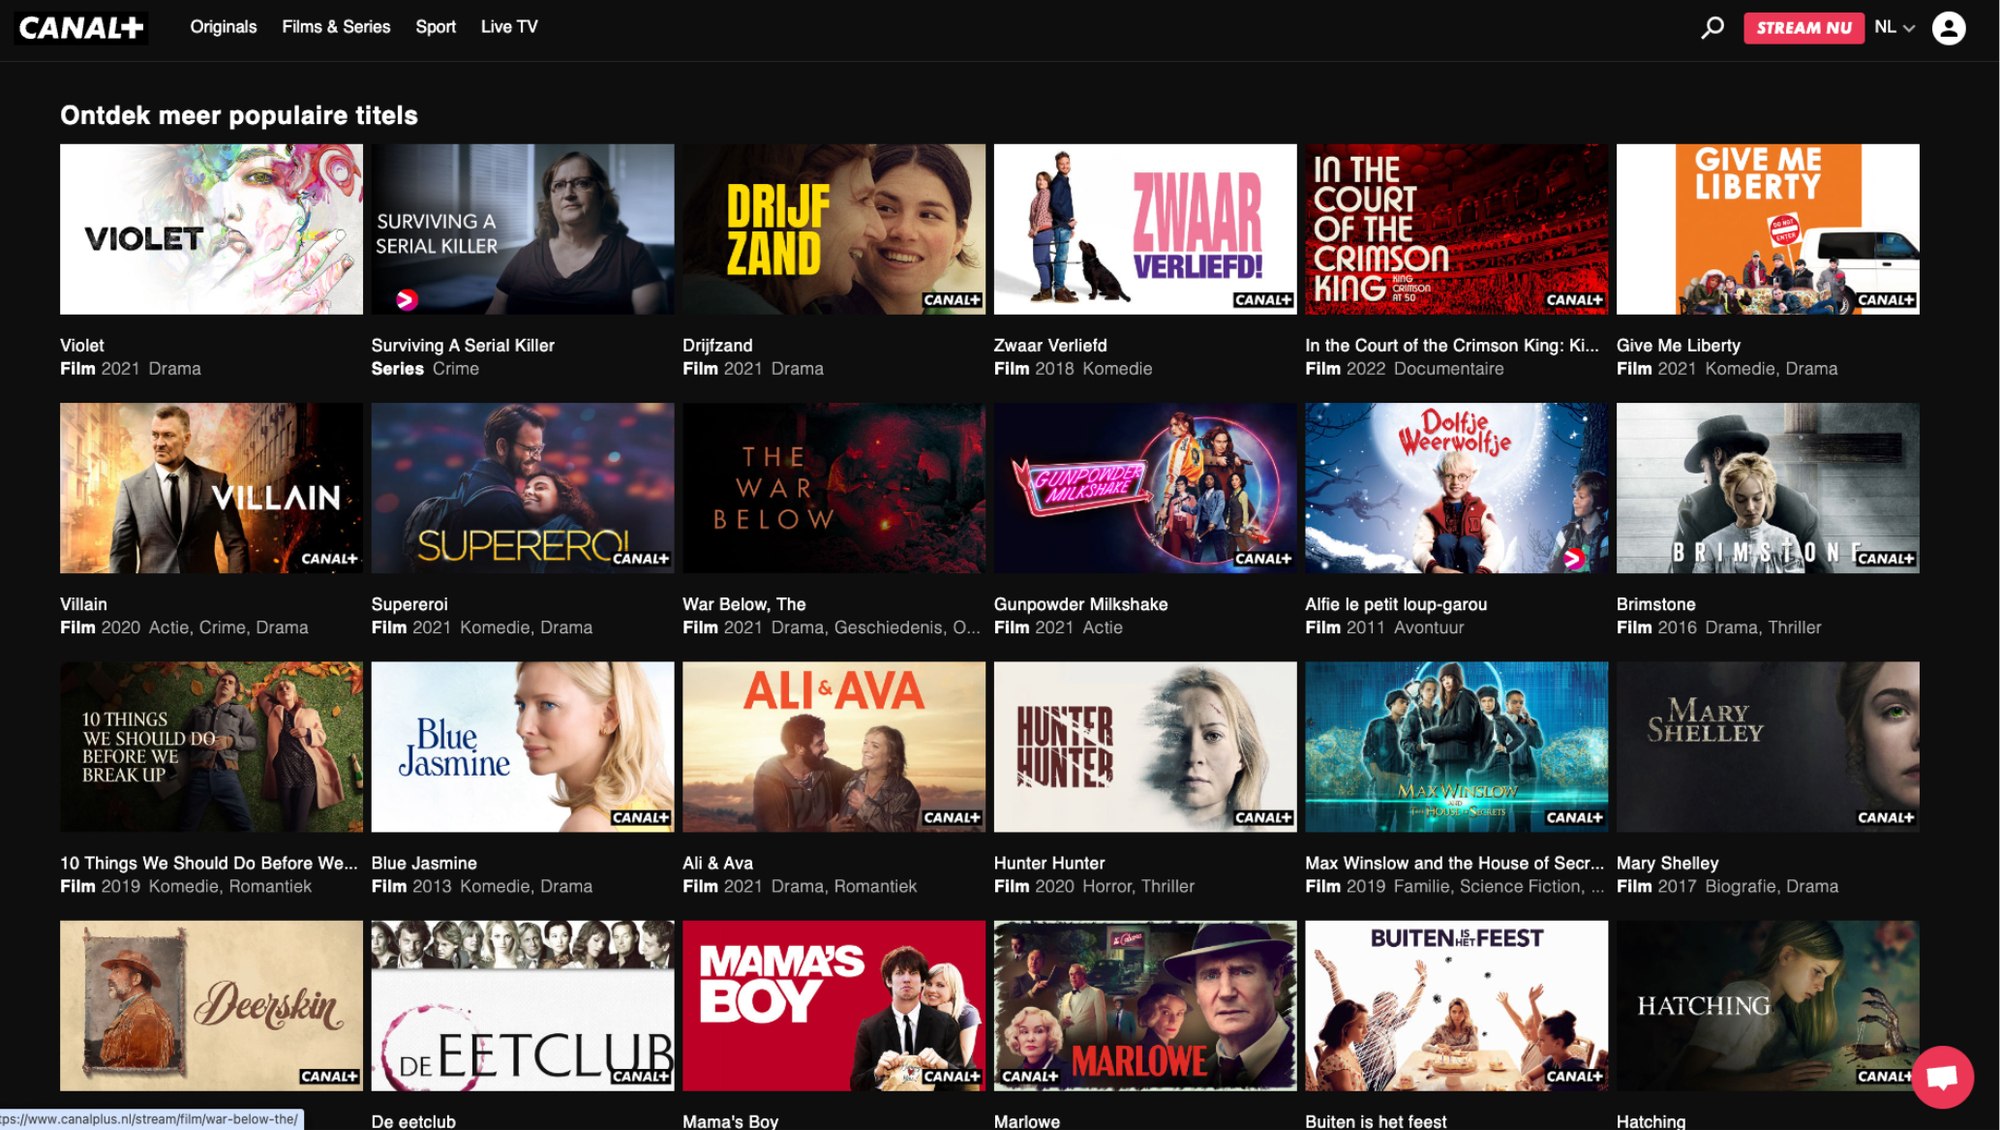The width and height of the screenshot is (2000, 1130).
Task: Open the Deerskin poster
Action: tap(211, 1006)
